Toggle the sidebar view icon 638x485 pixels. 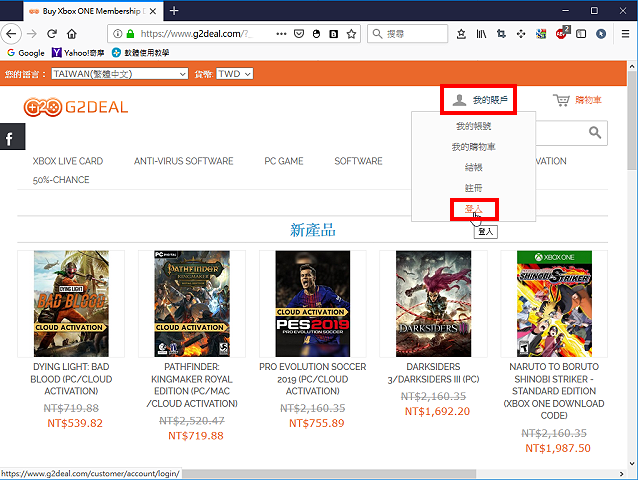(x=581, y=34)
